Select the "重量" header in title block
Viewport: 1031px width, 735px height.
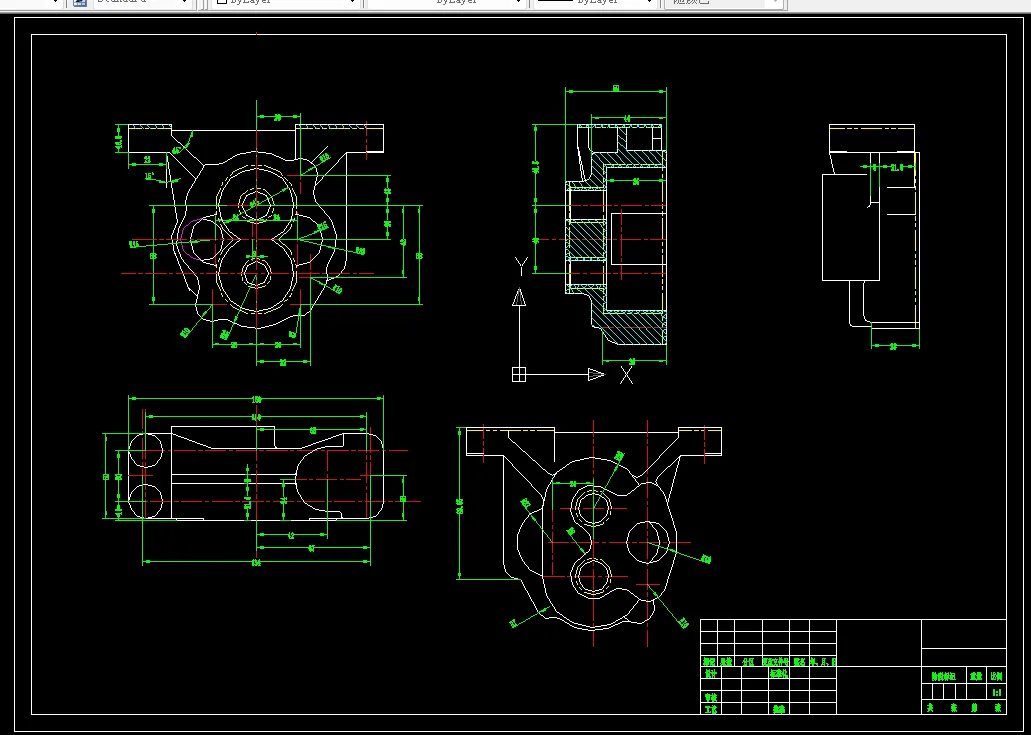tap(976, 675)
